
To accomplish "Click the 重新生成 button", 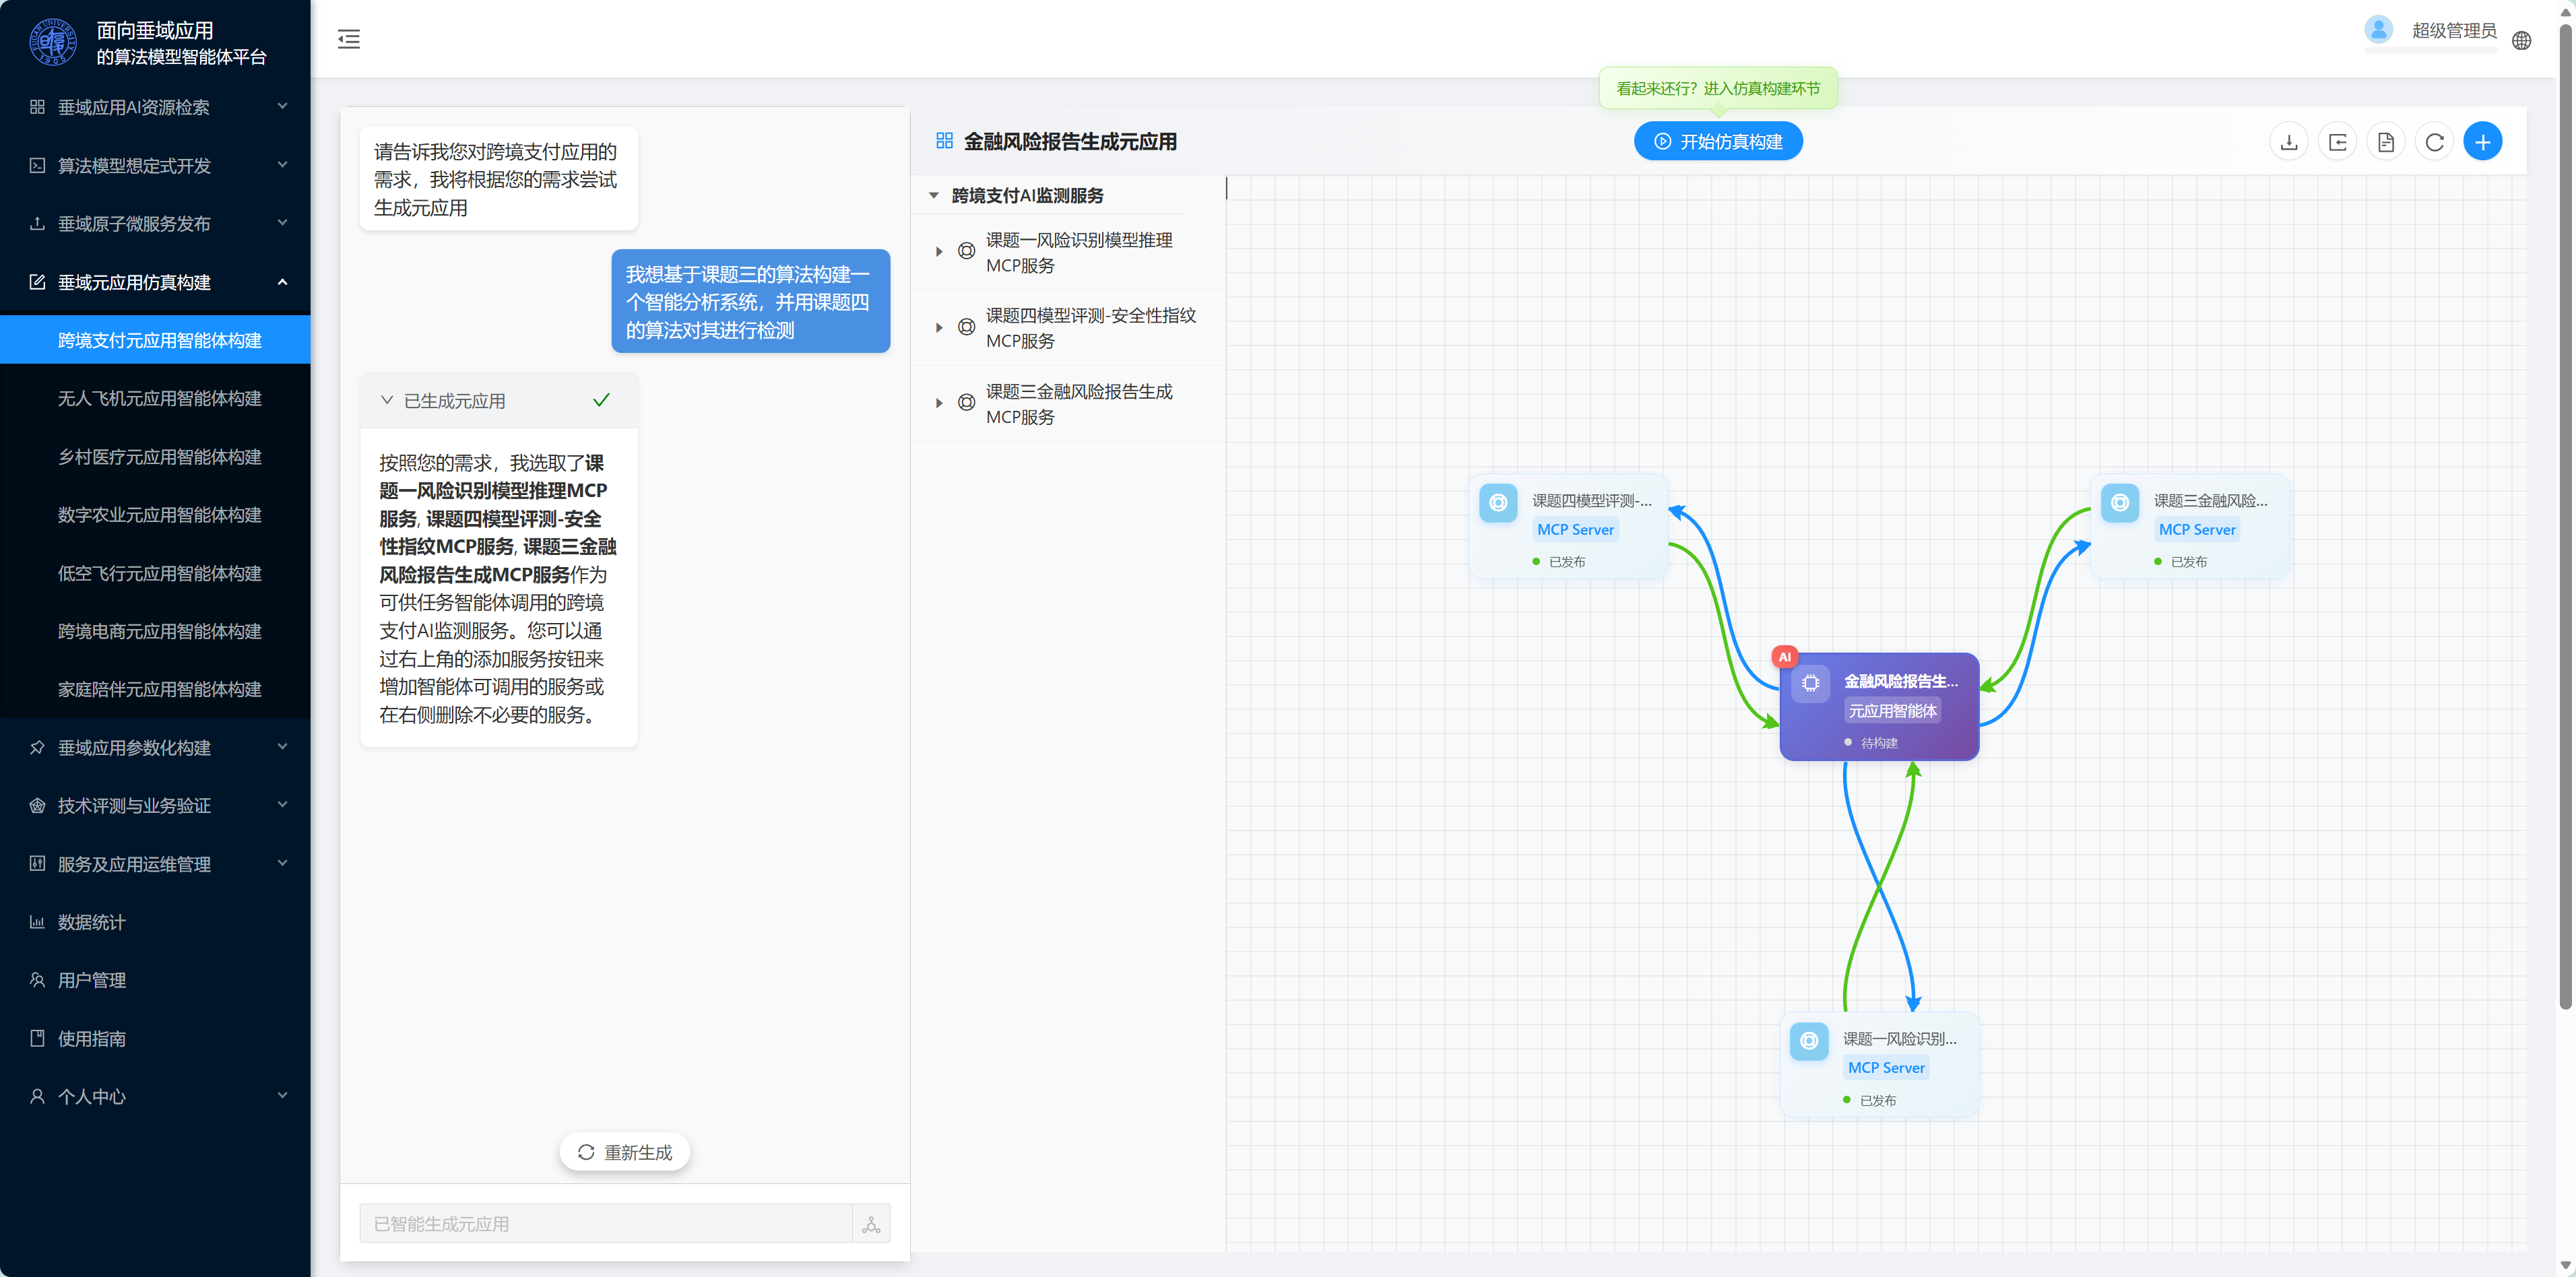I will (625, 1152).
